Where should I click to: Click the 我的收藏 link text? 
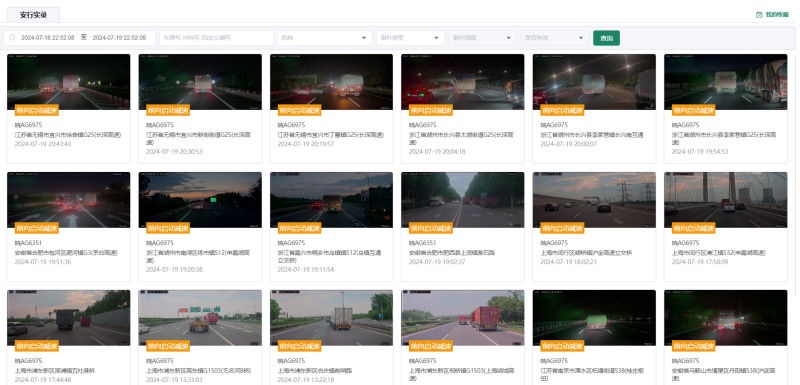[x=777, y=15]
